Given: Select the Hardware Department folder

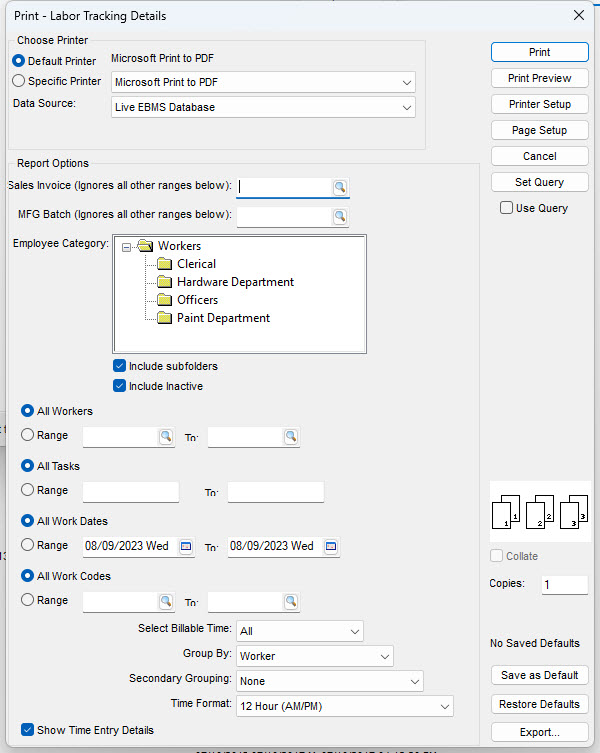Looking at the screenshot, I should 235,282.
